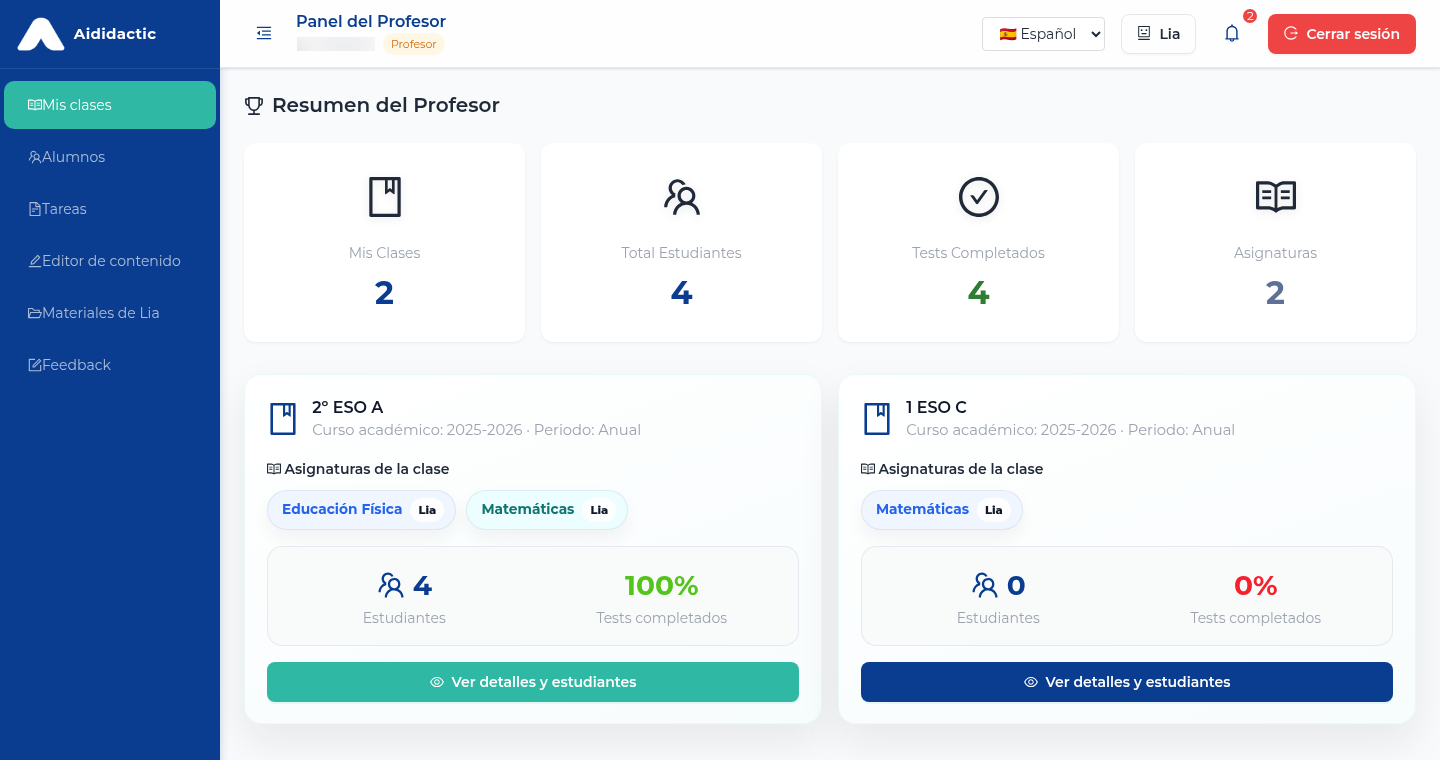
Task: Open Feedback in the sidebar
Action: click(110, 365)
